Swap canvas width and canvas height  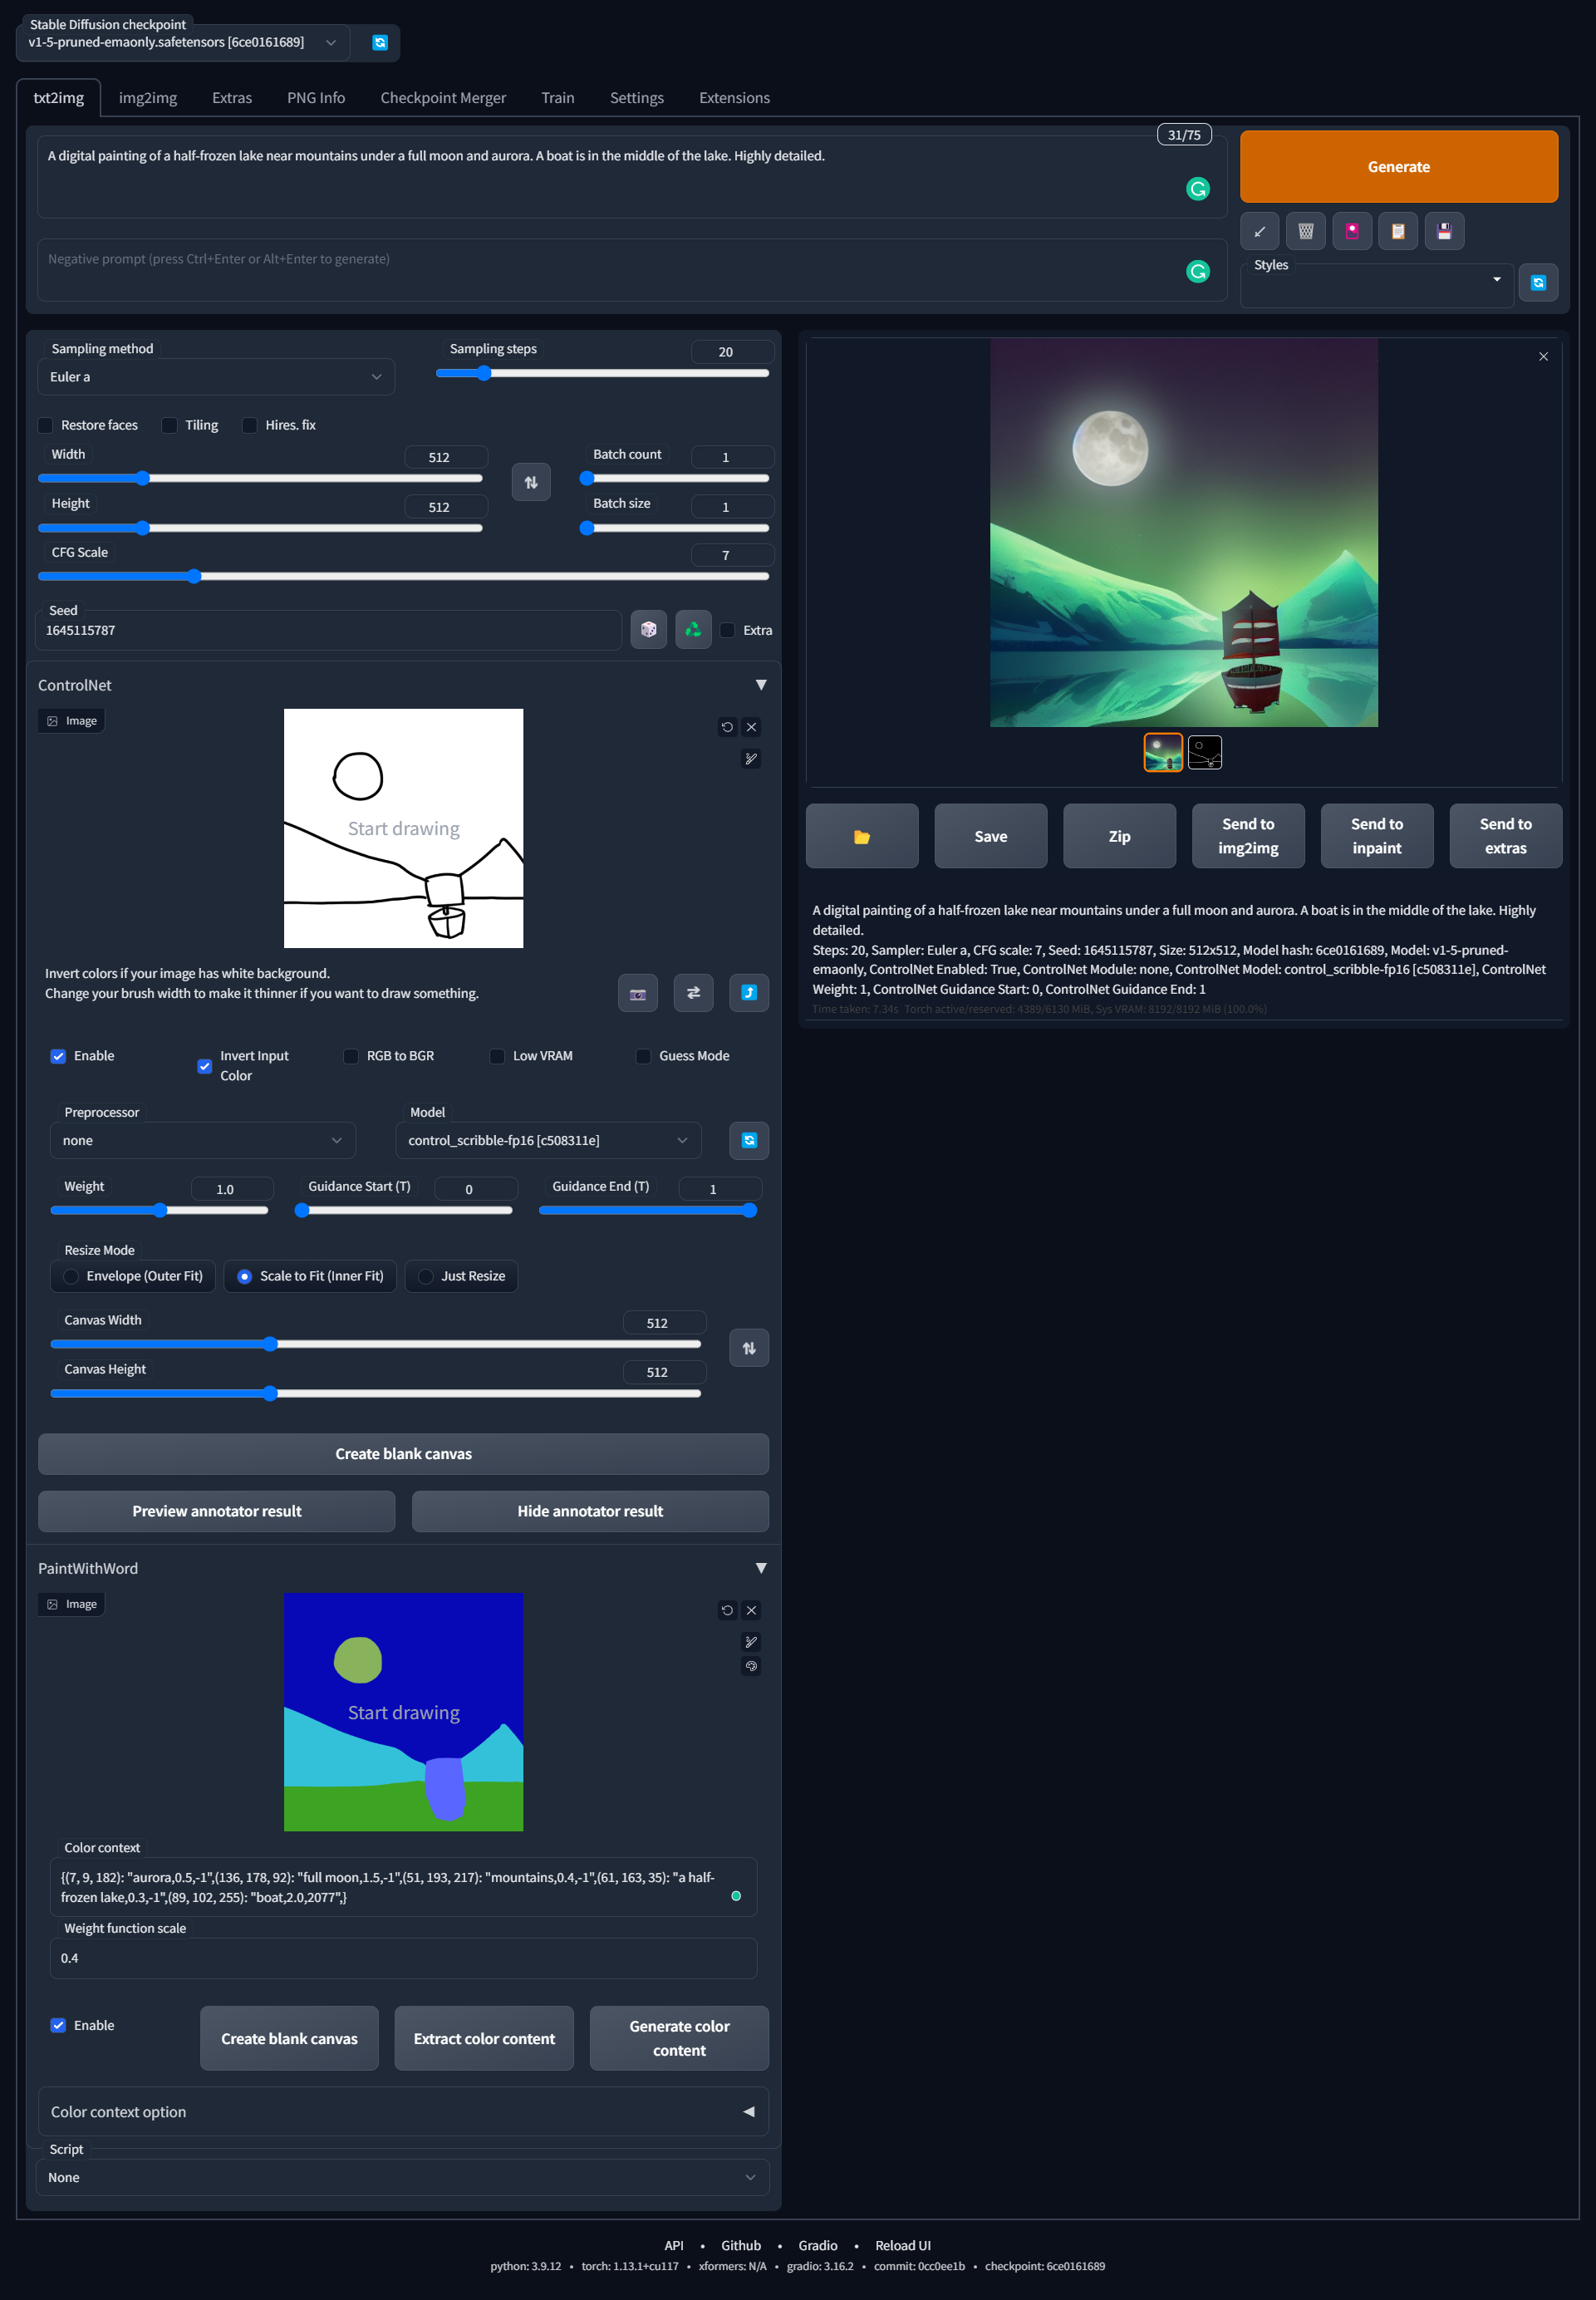[749, 1348]
